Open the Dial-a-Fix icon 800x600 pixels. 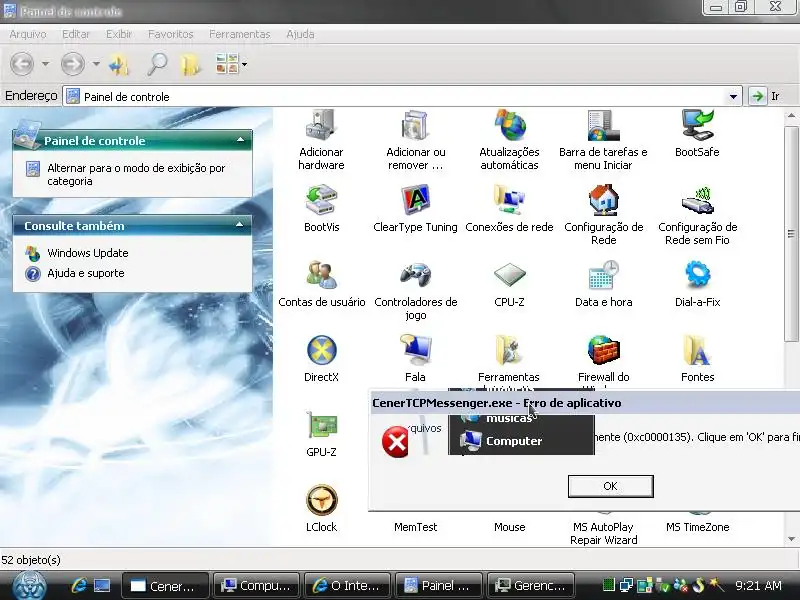pos(697,275)
